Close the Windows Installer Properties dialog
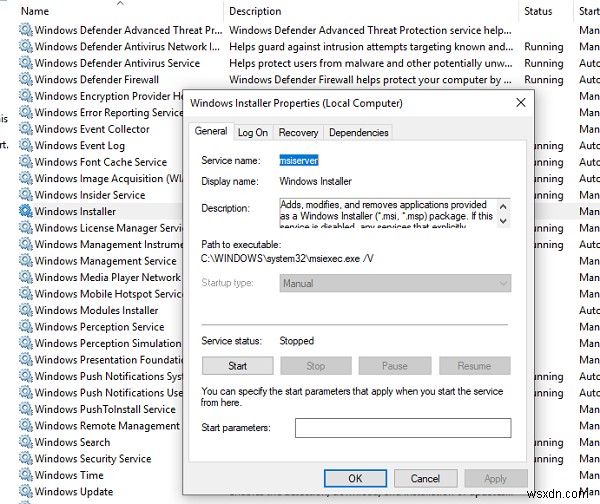 520,102
